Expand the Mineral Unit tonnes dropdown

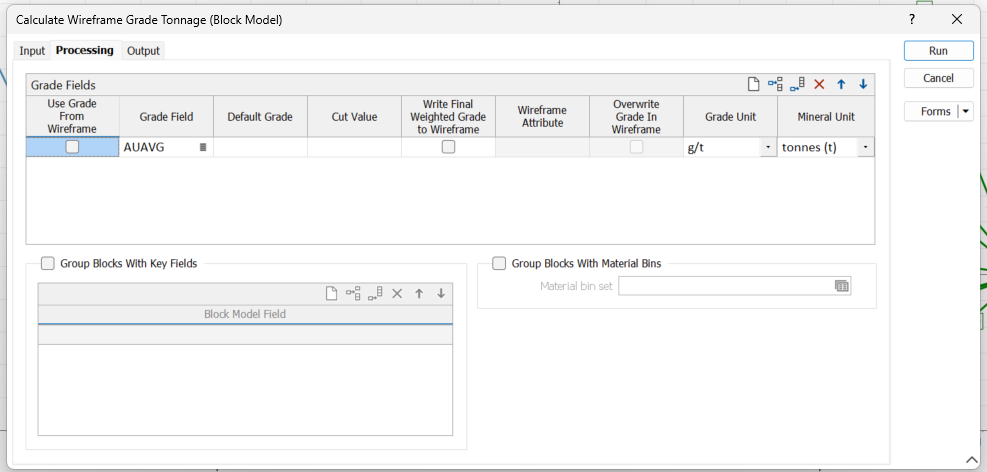click(x=863, y=147)
